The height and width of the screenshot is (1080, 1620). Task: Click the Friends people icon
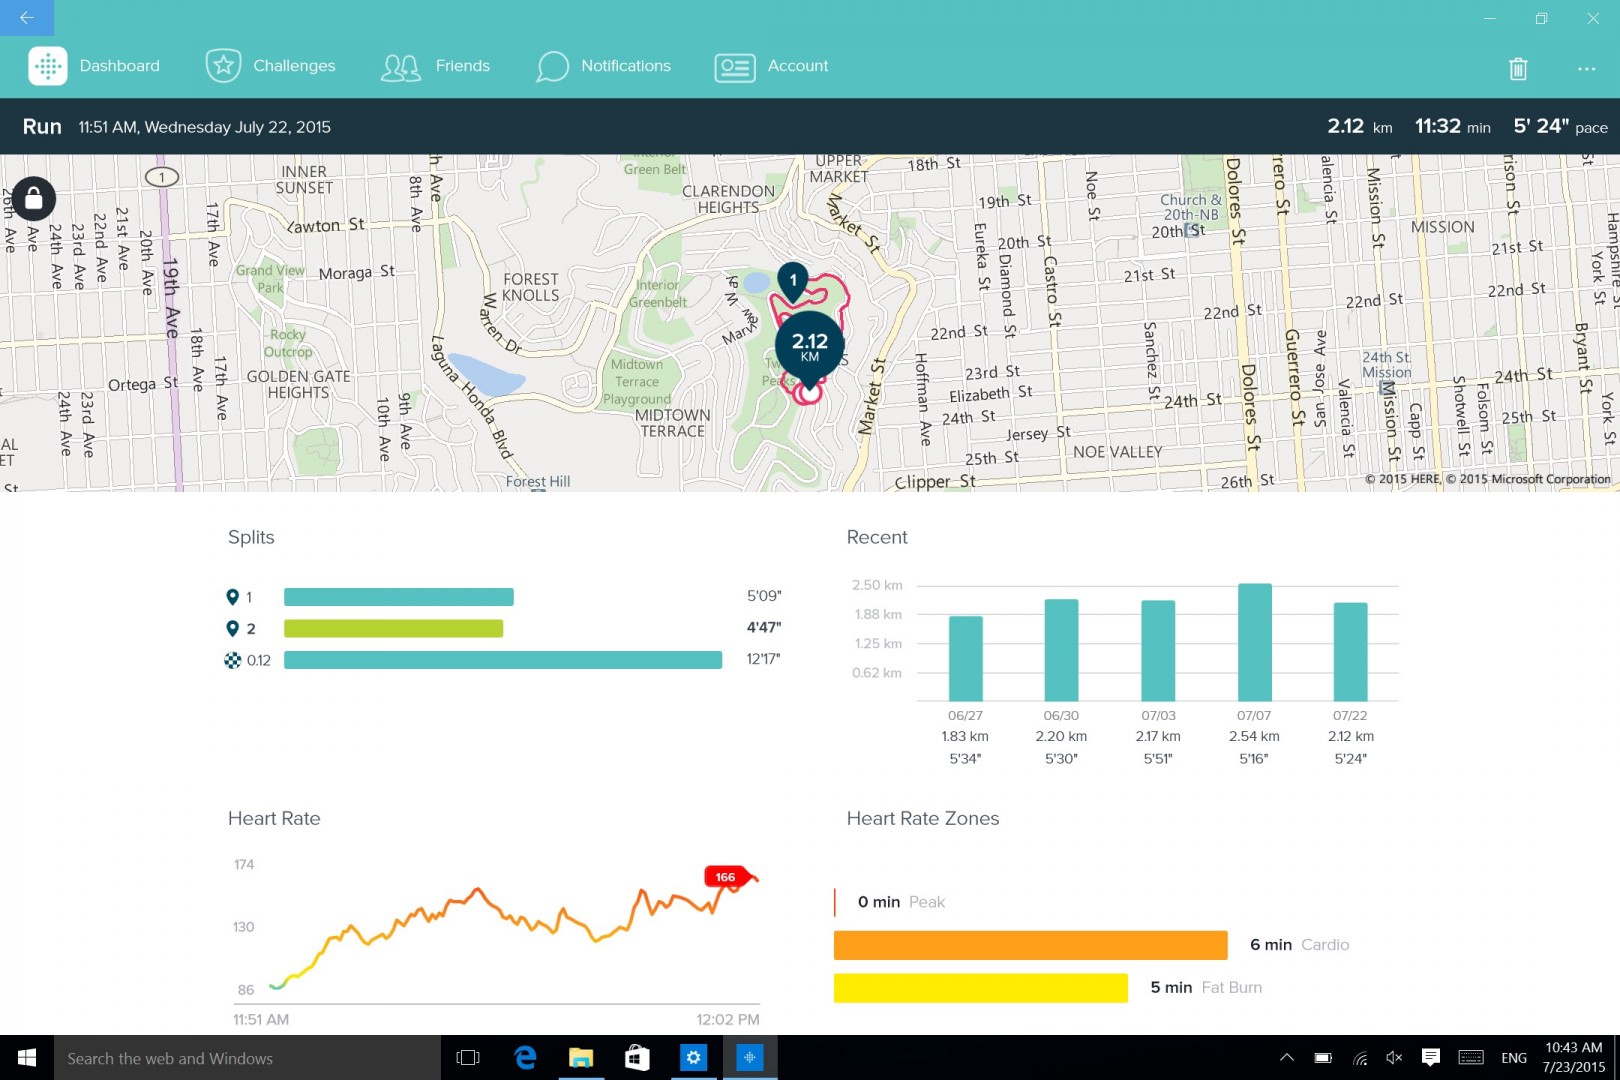pos(401,67)
